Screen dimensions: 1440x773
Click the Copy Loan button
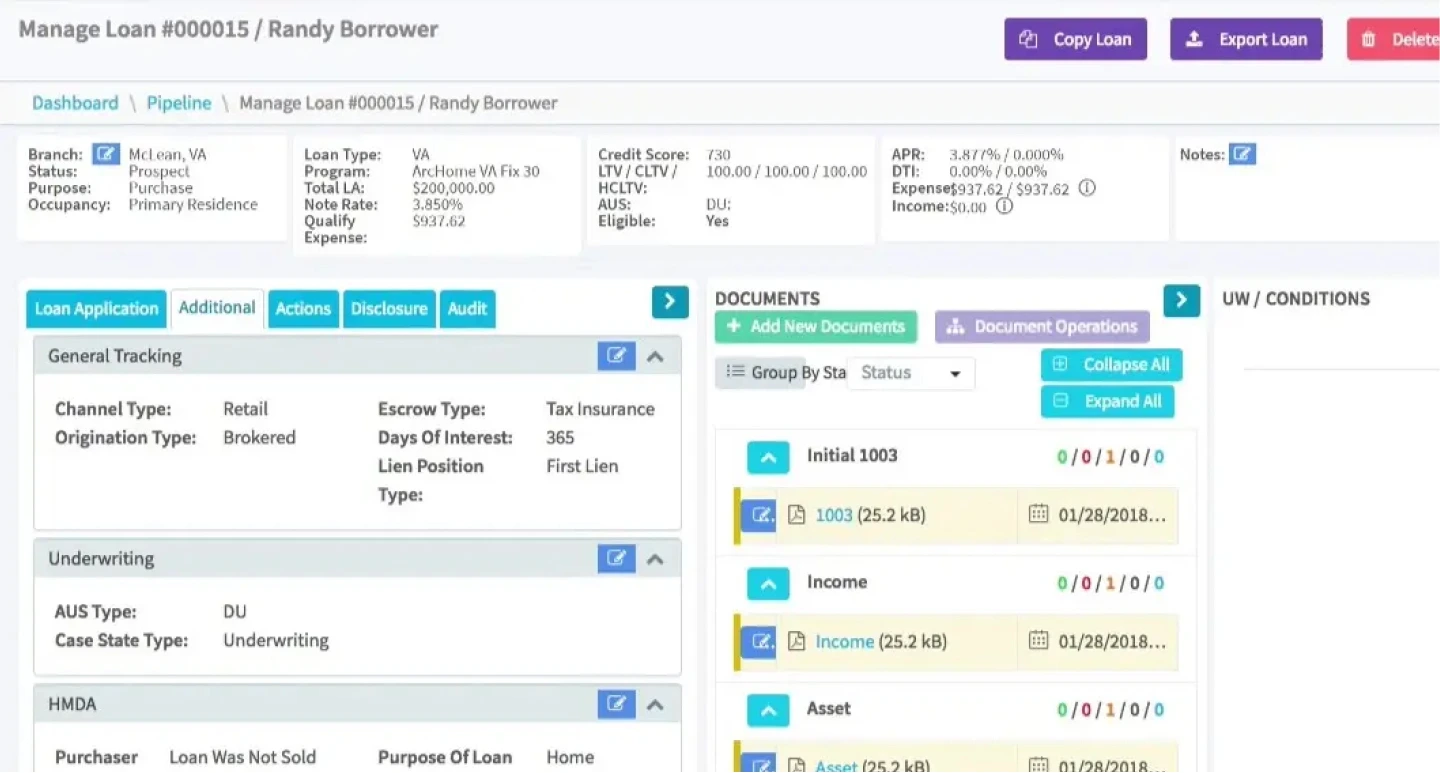coord(1075,39)
